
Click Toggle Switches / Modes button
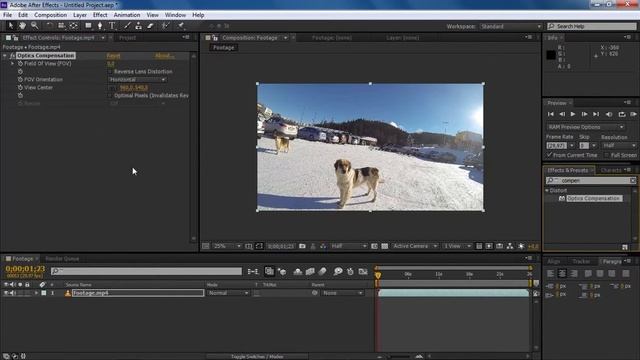click(257, 357)
